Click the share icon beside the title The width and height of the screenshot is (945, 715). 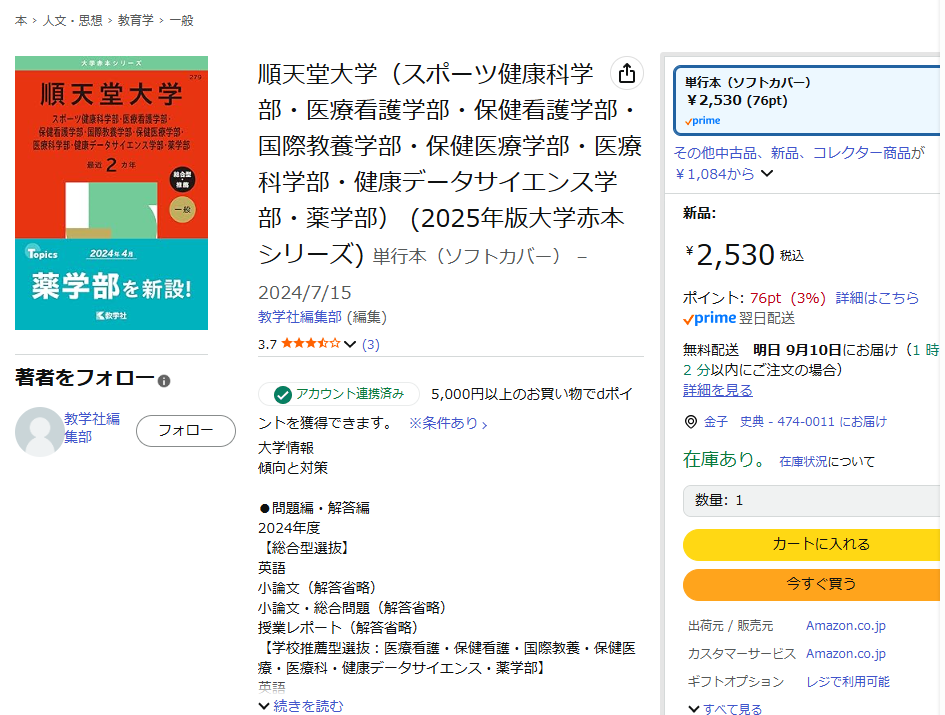tap(626, 74)
